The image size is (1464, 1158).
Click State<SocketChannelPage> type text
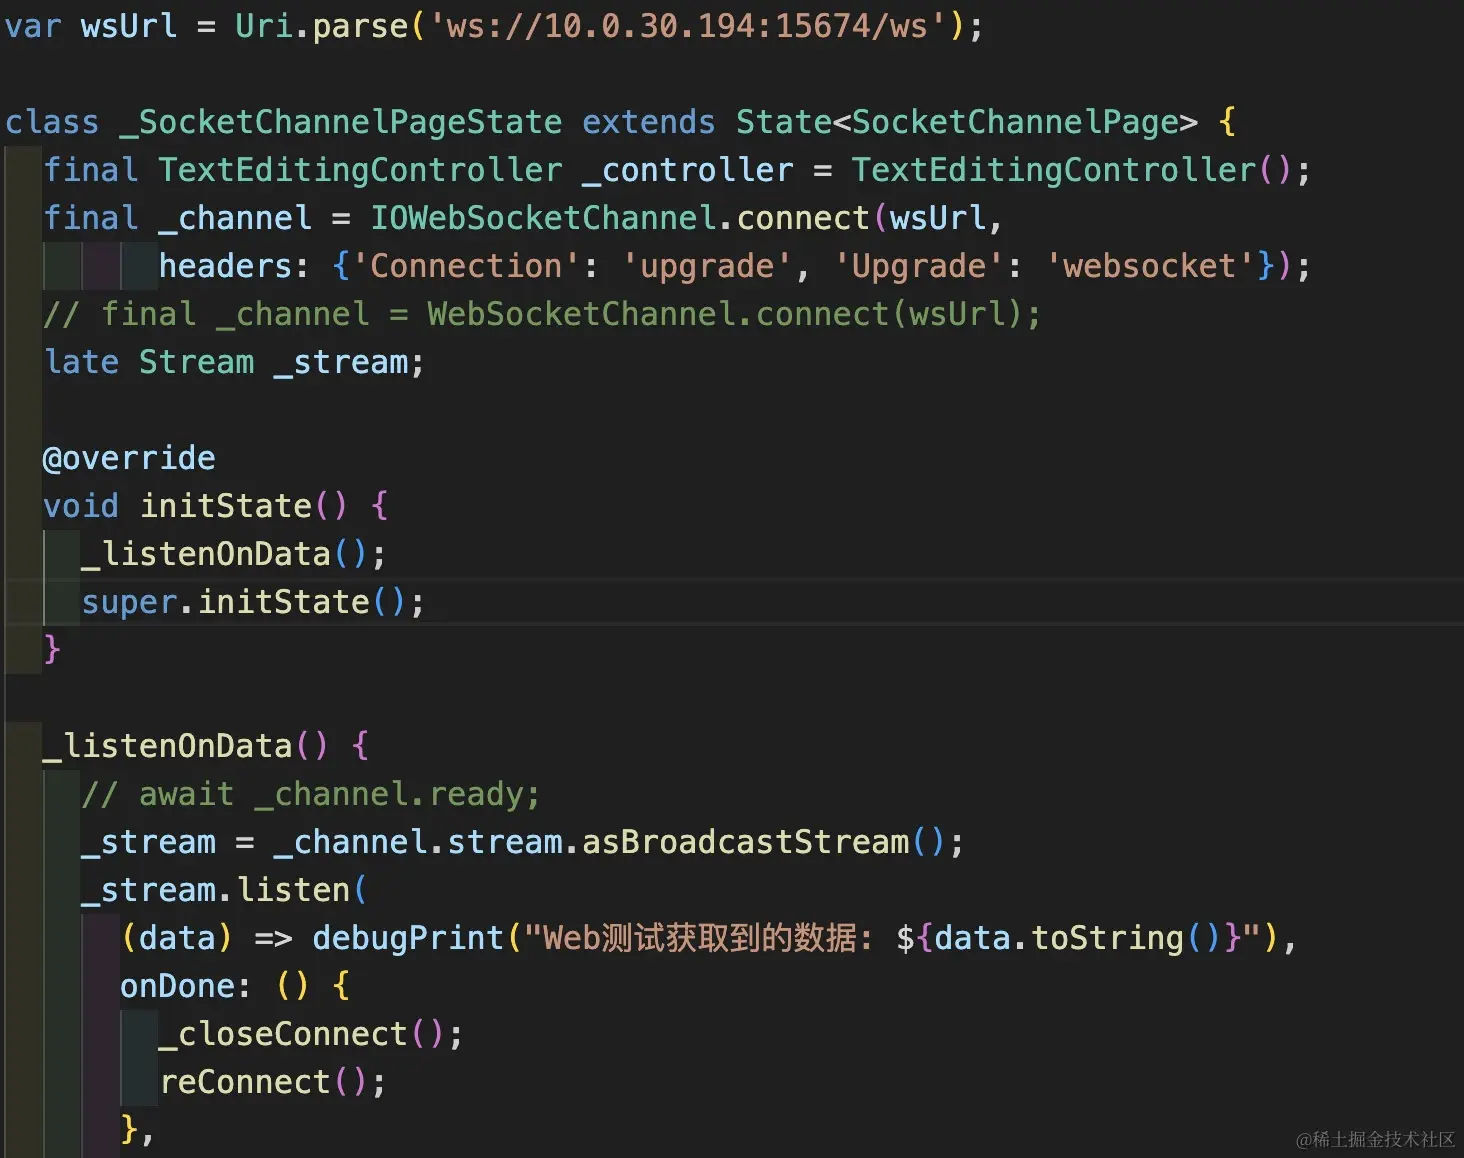pyautogui.click(x=966, y=122)
